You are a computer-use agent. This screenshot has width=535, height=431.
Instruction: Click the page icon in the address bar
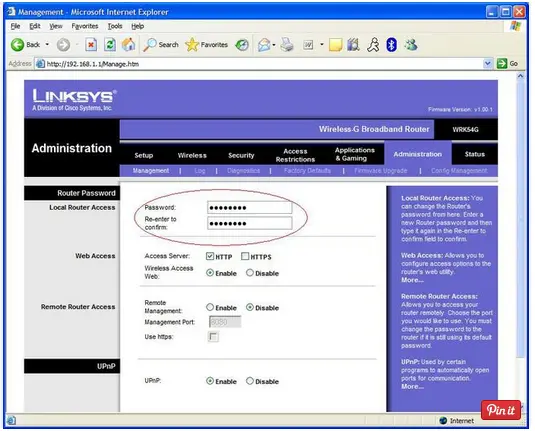point(40,64)
